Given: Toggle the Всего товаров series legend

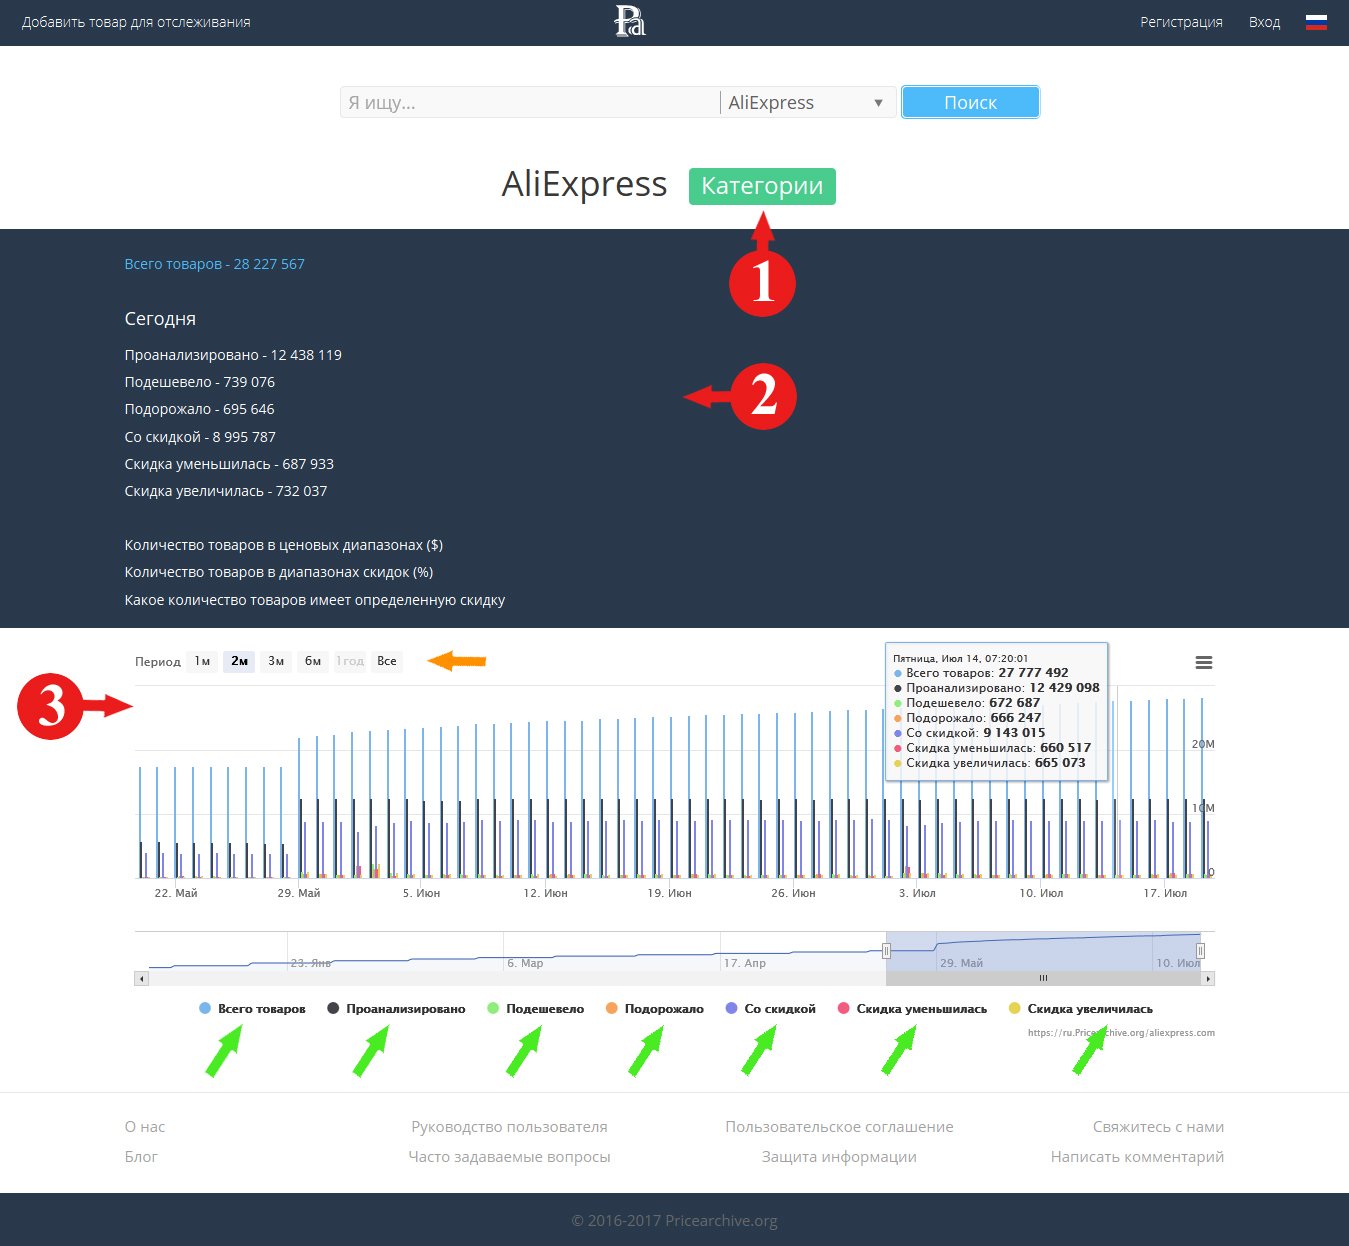Looking at the screenshot, I should coord(252,1009).
